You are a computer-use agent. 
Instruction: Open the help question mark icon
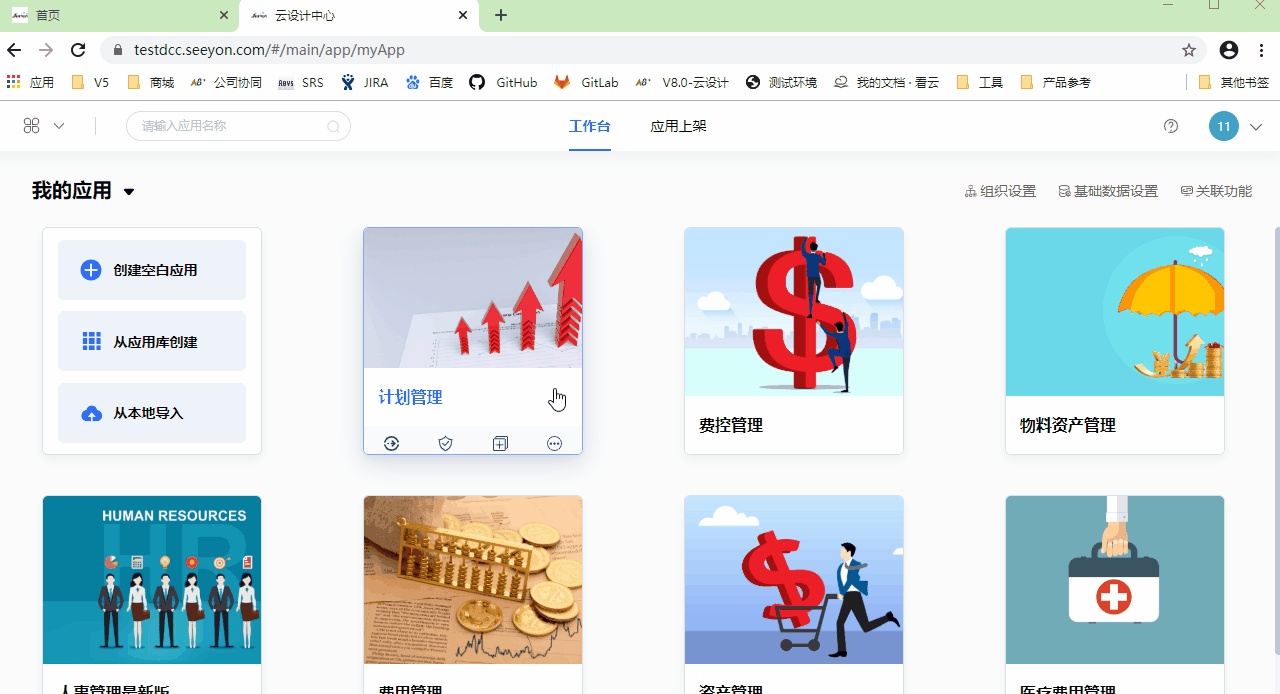pos(1171,126)
